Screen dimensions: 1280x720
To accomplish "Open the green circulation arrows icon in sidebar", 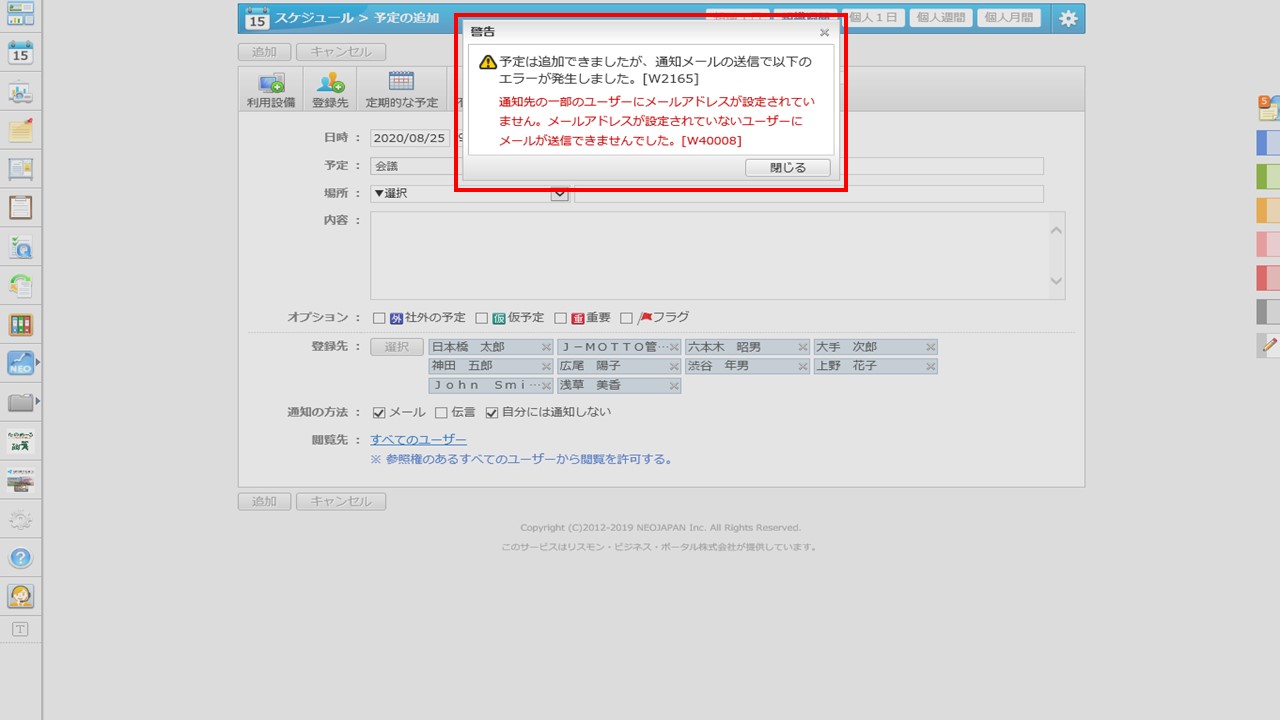I will [21, 285].
